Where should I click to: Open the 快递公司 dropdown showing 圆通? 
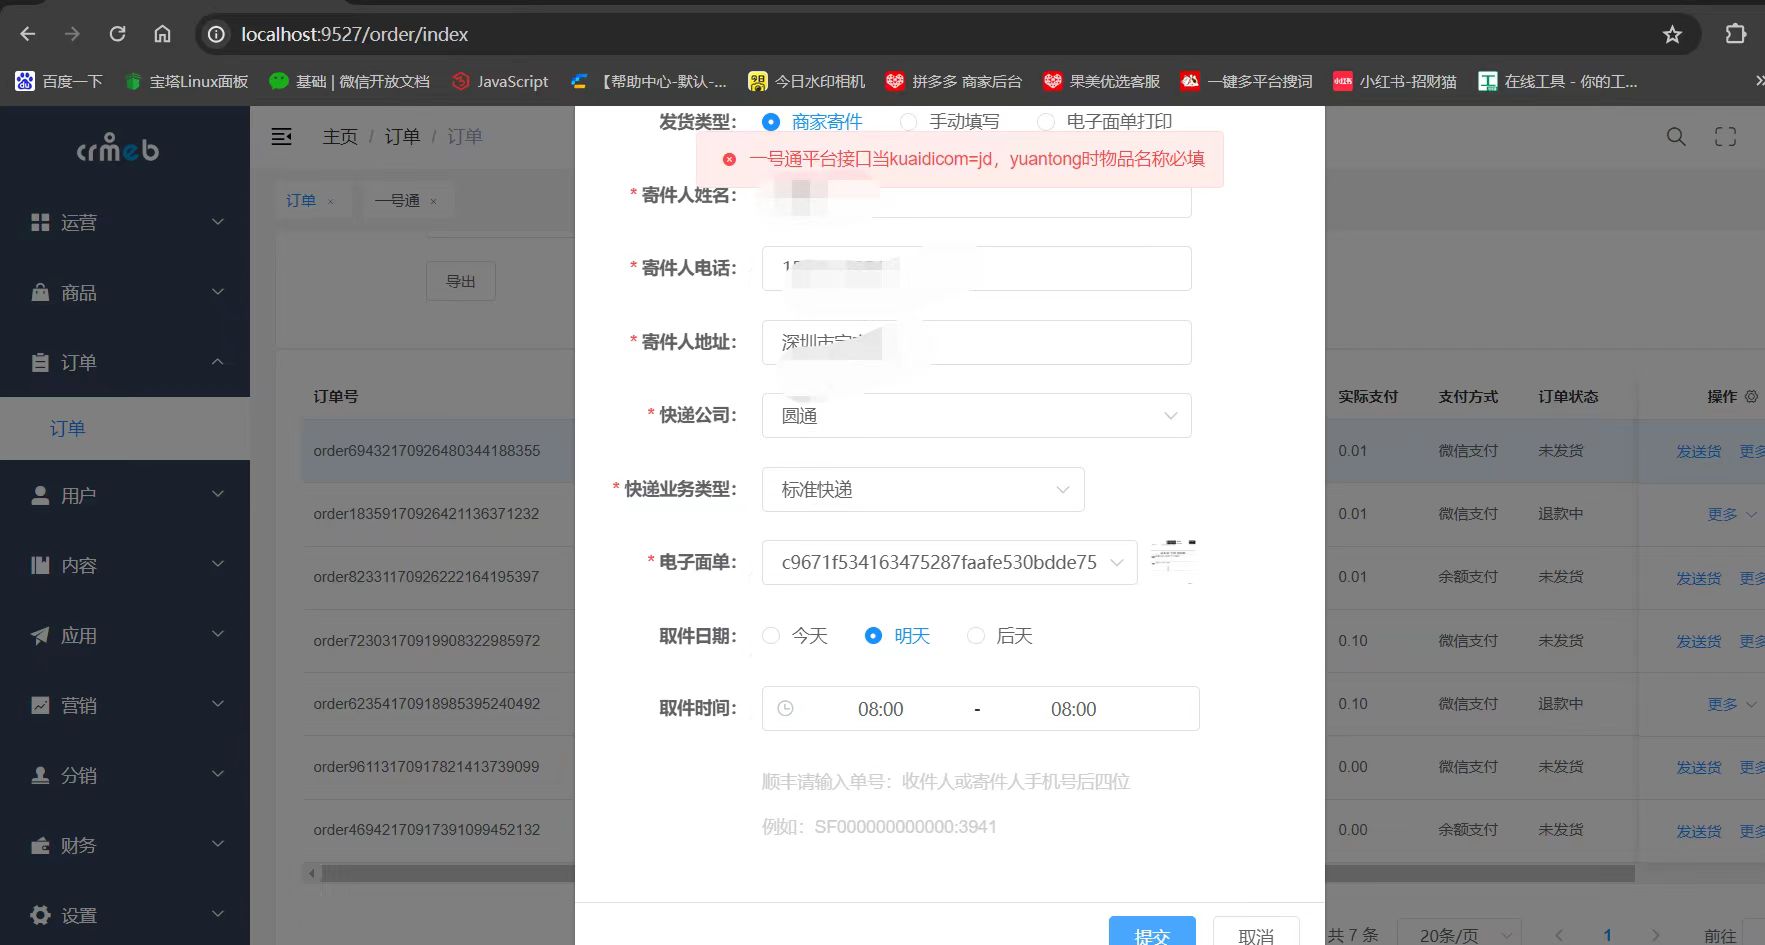tap(976, 416)
